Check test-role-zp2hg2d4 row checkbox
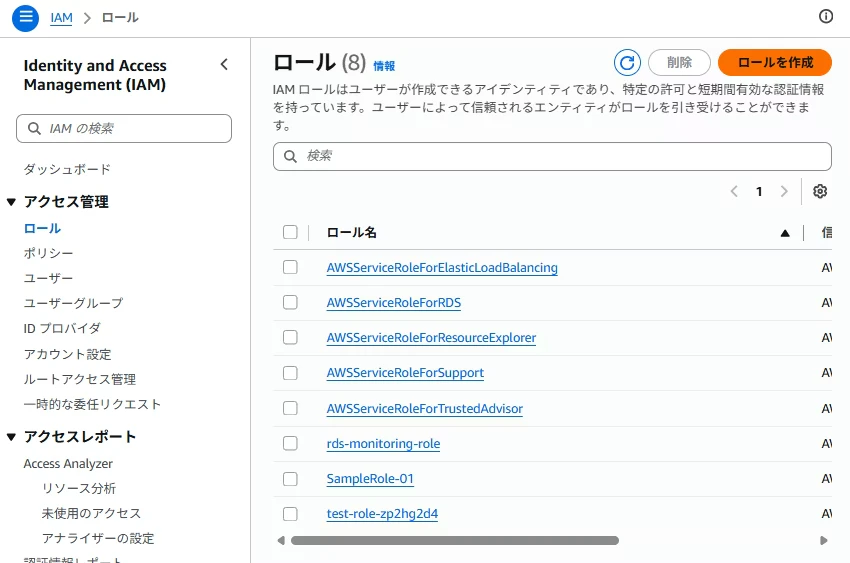The width and height of the screenshot is (850, 563). point(291,514)
